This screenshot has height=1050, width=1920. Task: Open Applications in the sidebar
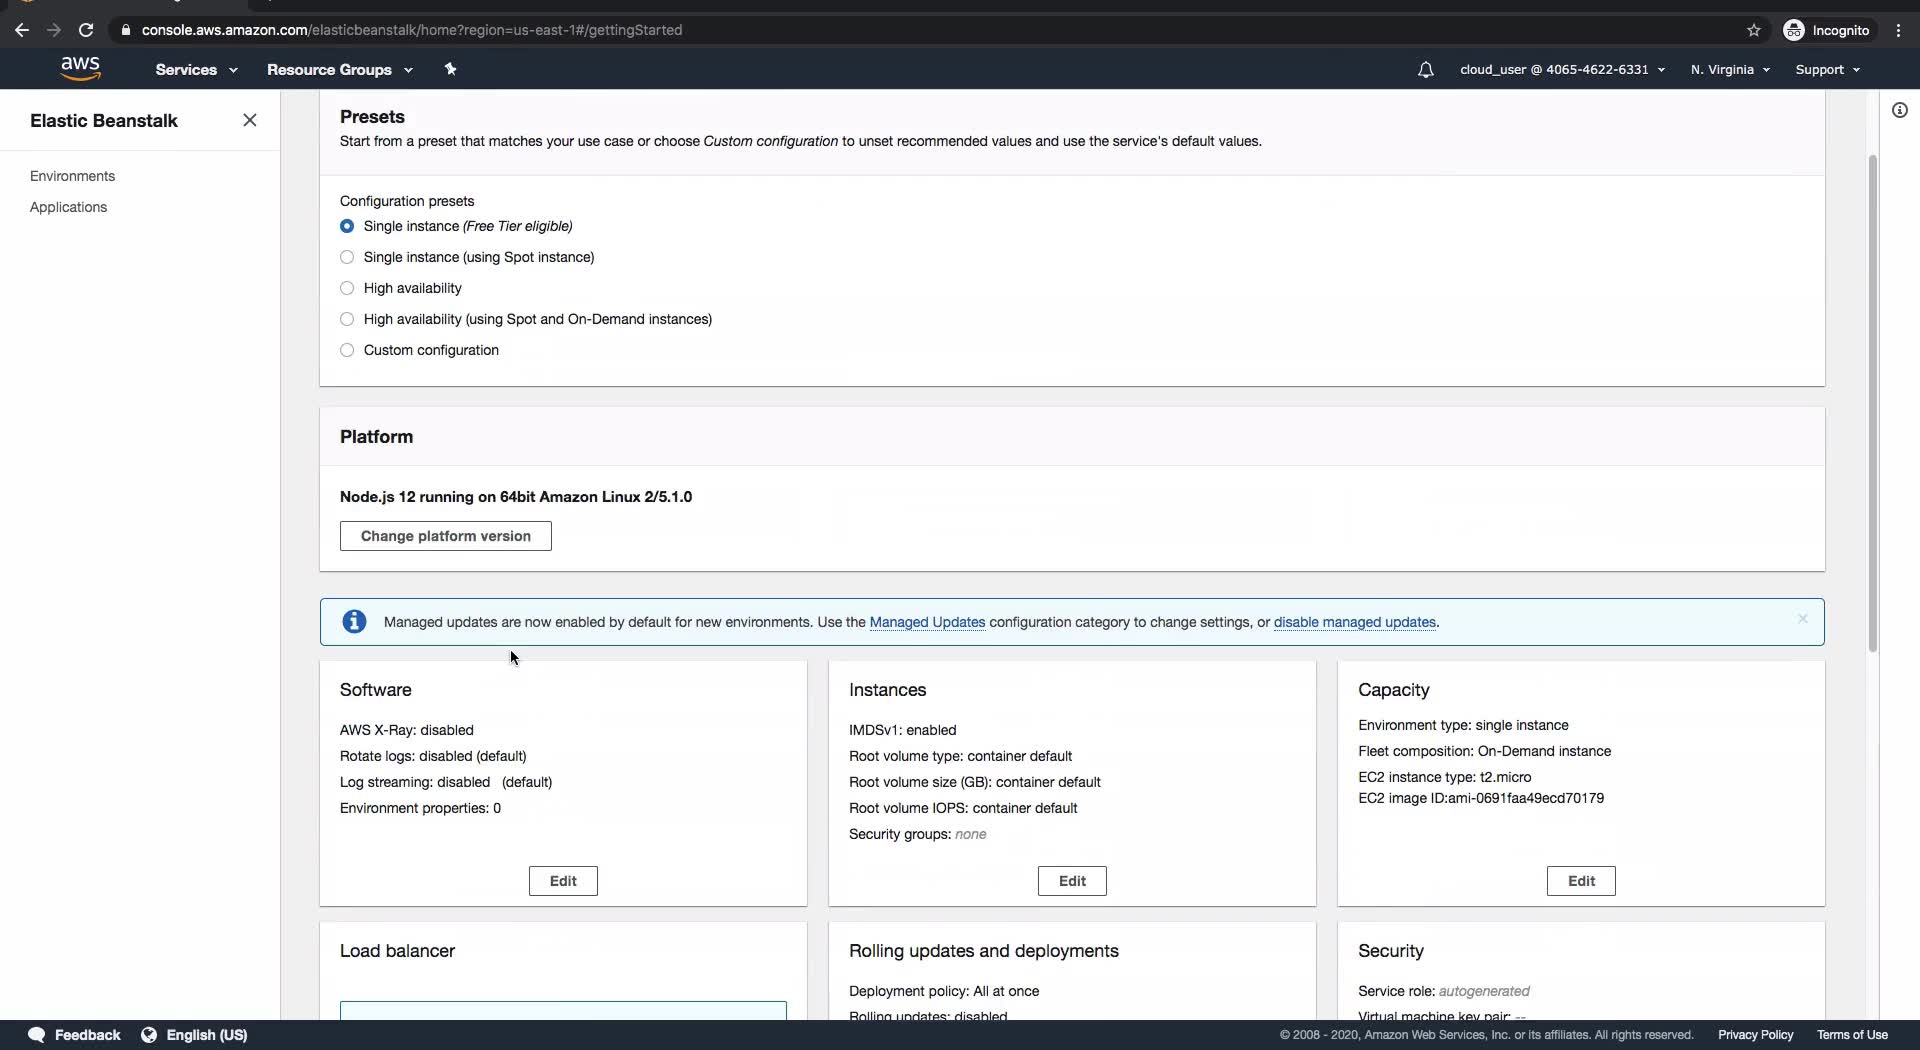pyautogui.click(x=68, y=207)
